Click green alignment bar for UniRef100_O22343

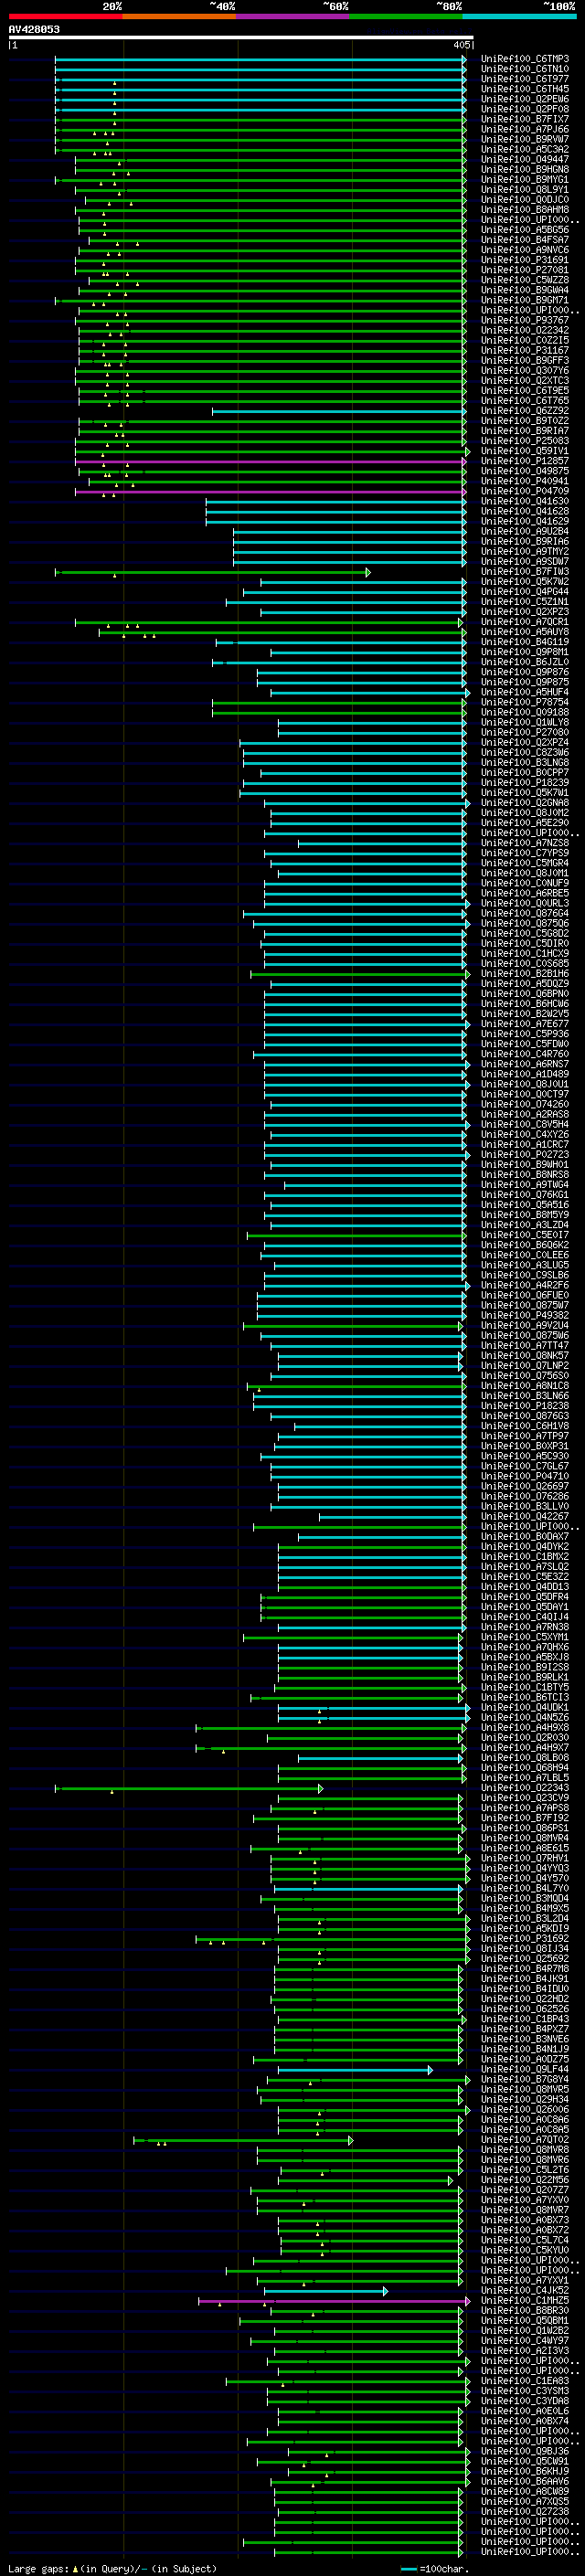click(189, 1788)
